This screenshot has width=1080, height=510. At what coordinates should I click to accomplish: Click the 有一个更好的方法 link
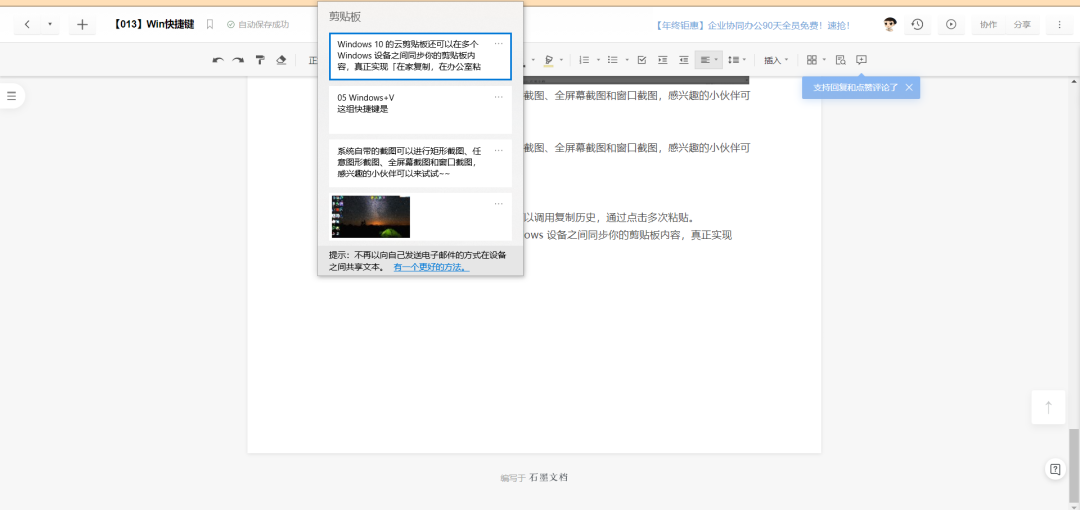click(431, 267)
